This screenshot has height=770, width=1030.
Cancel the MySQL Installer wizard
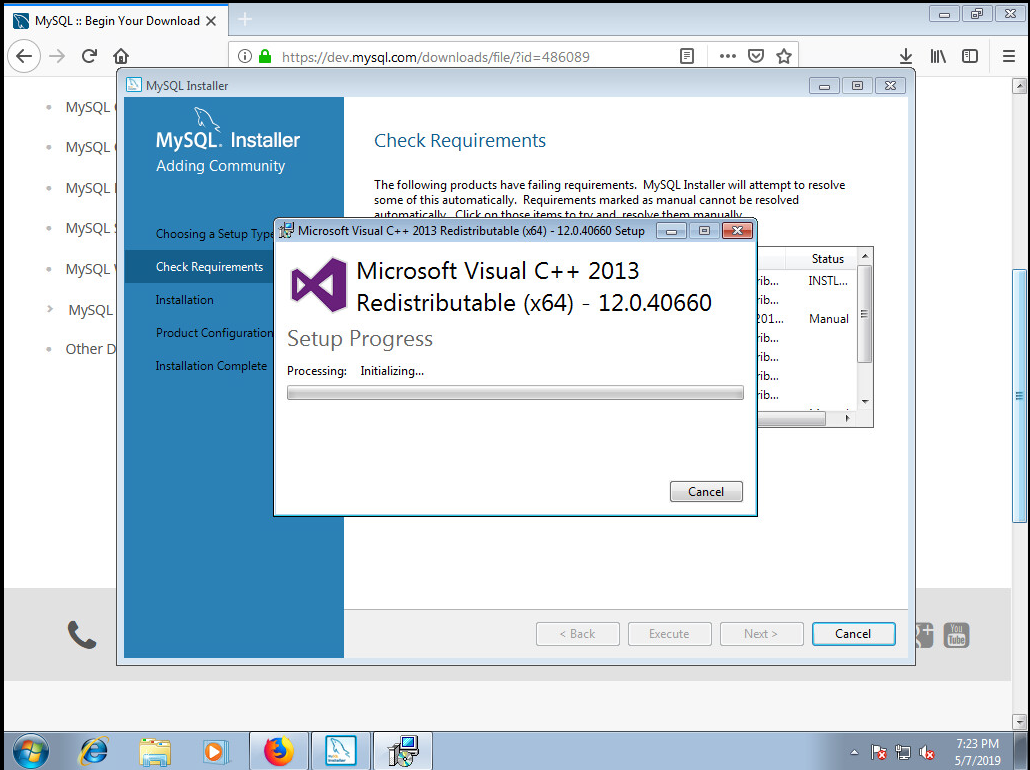click(853, 633)
